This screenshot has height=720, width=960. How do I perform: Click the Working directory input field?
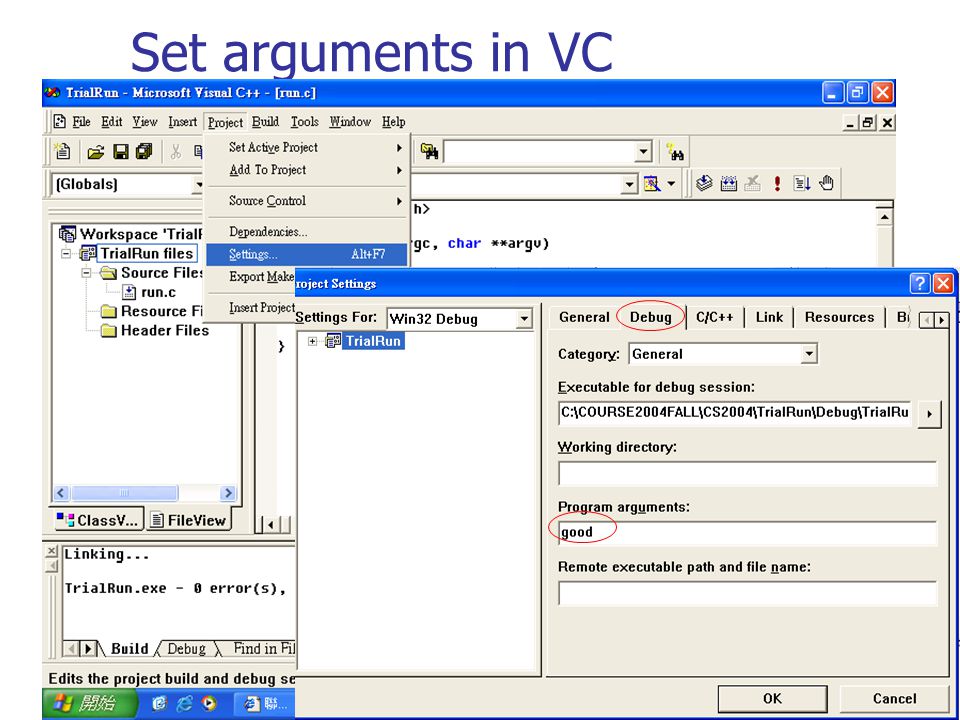pos(747,473)
